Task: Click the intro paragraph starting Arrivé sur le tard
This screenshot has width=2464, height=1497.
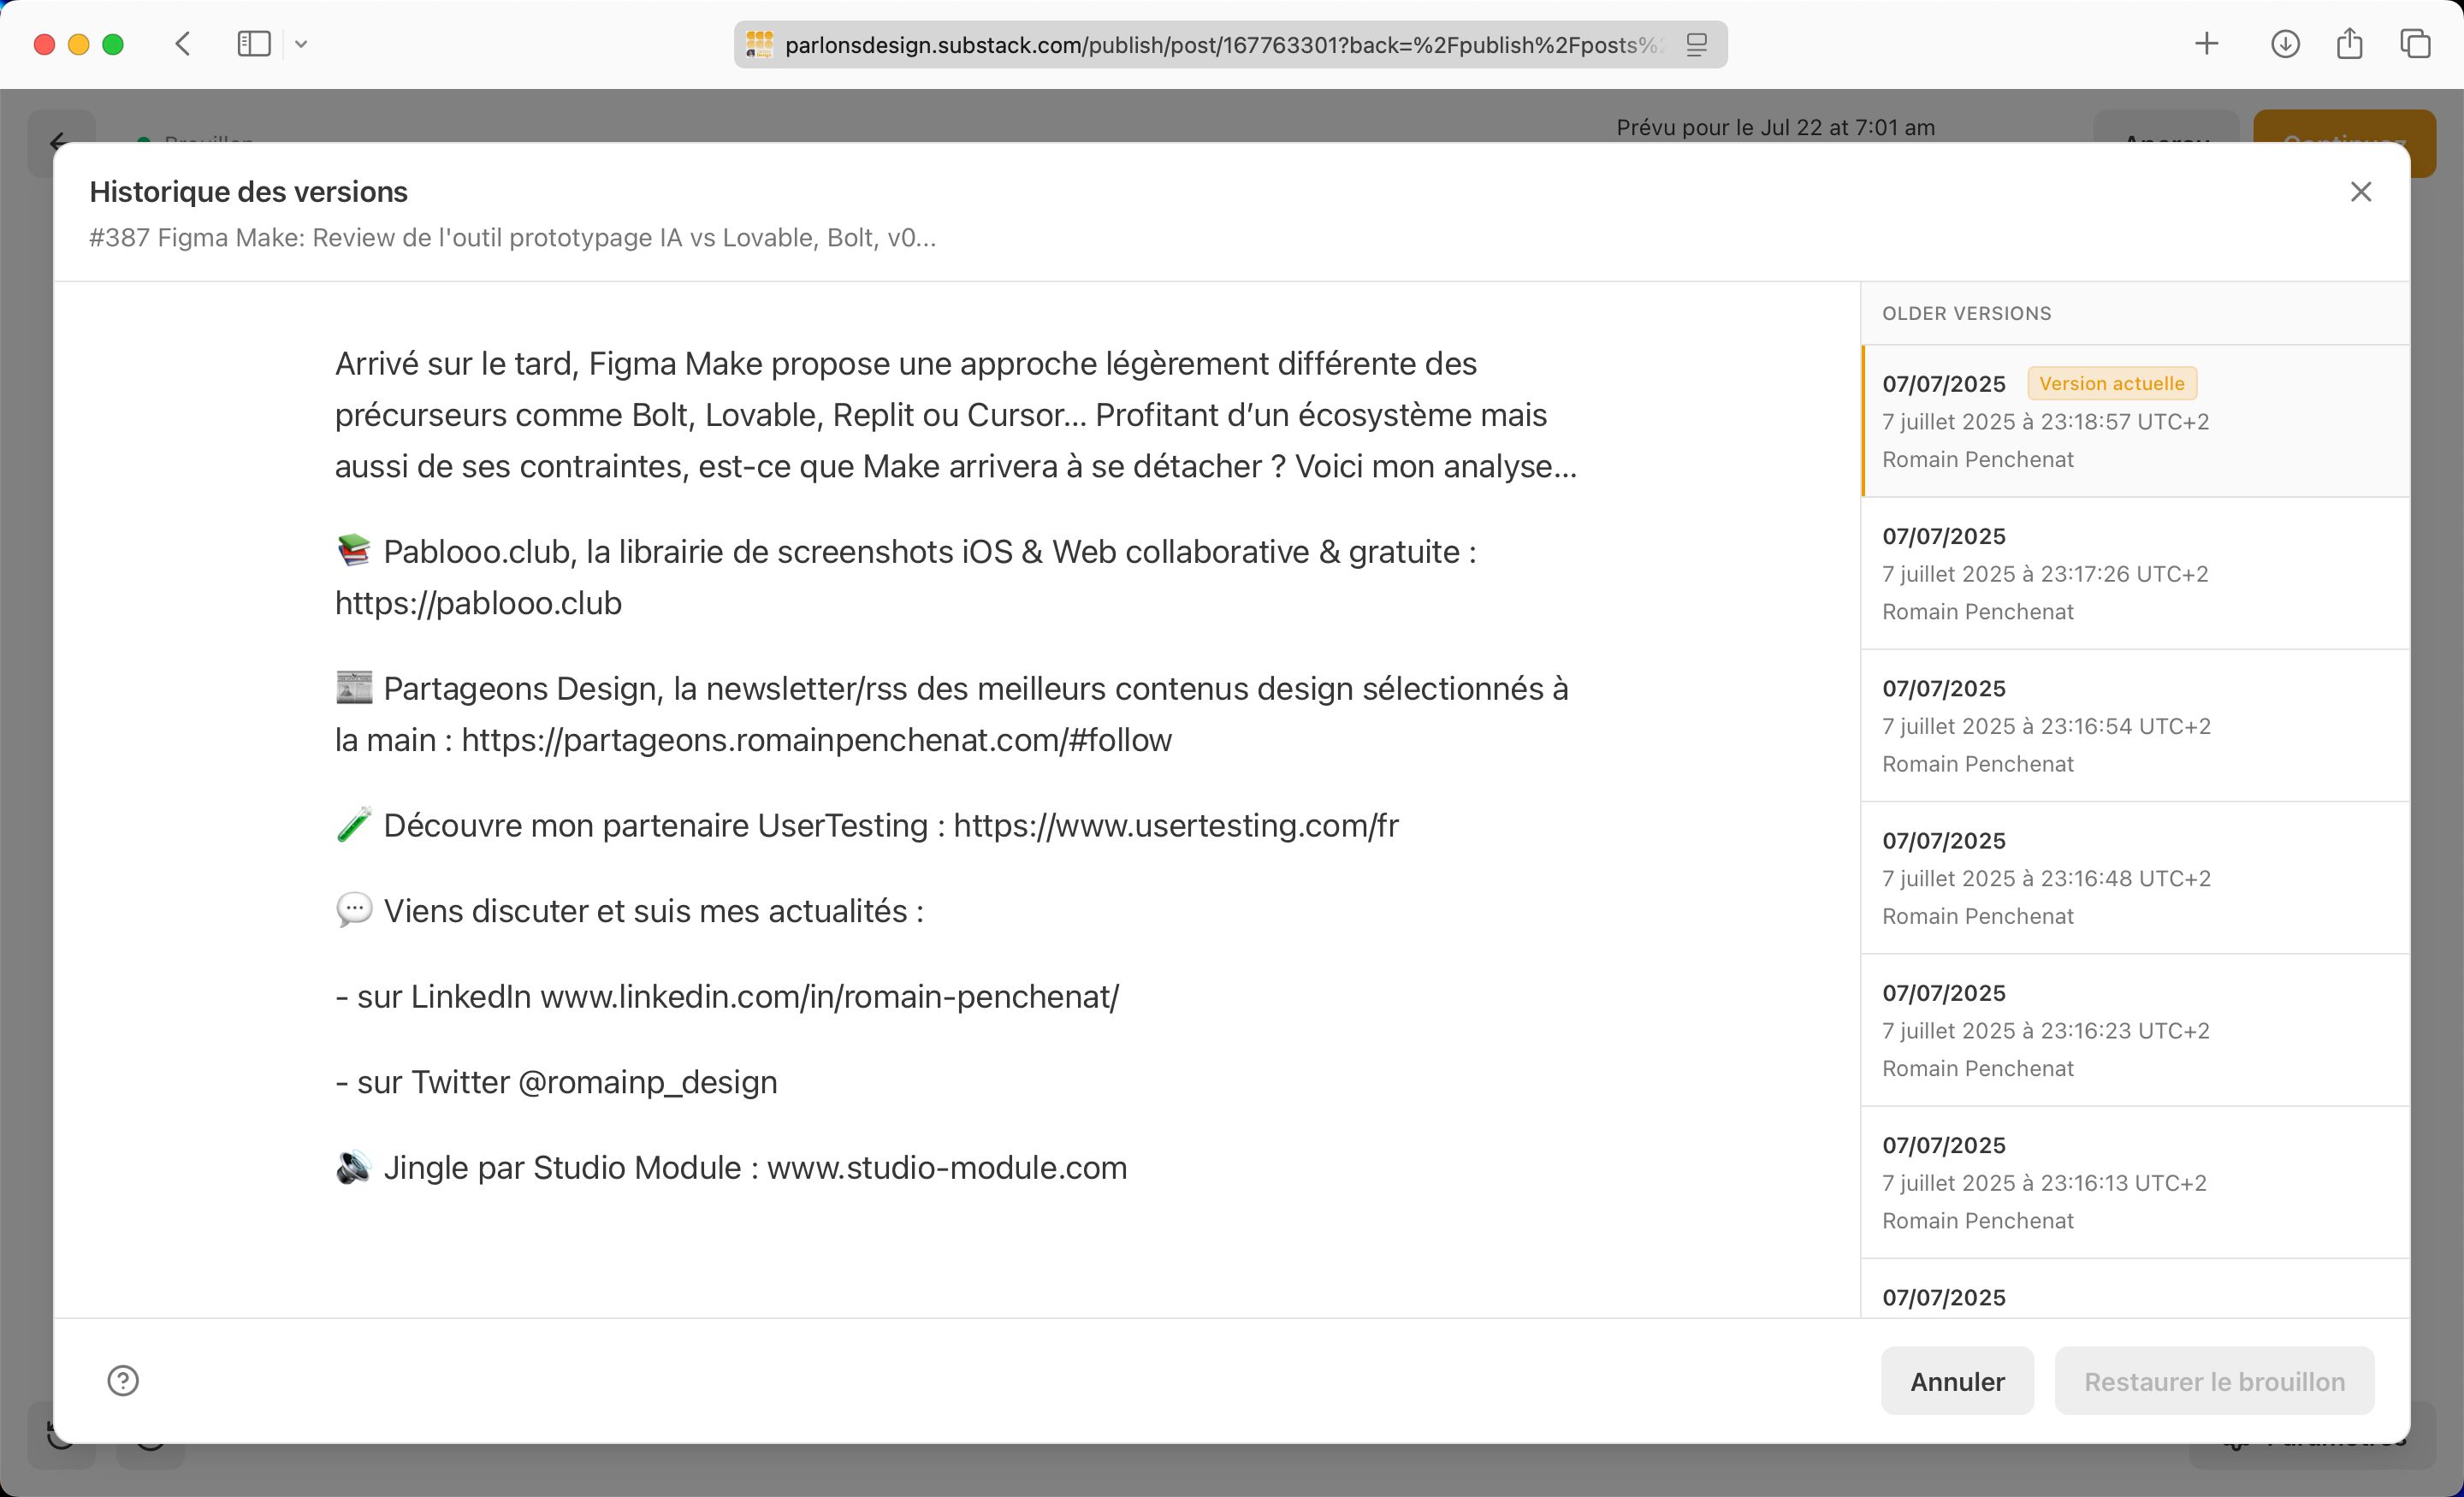Action: coord(955,414)
